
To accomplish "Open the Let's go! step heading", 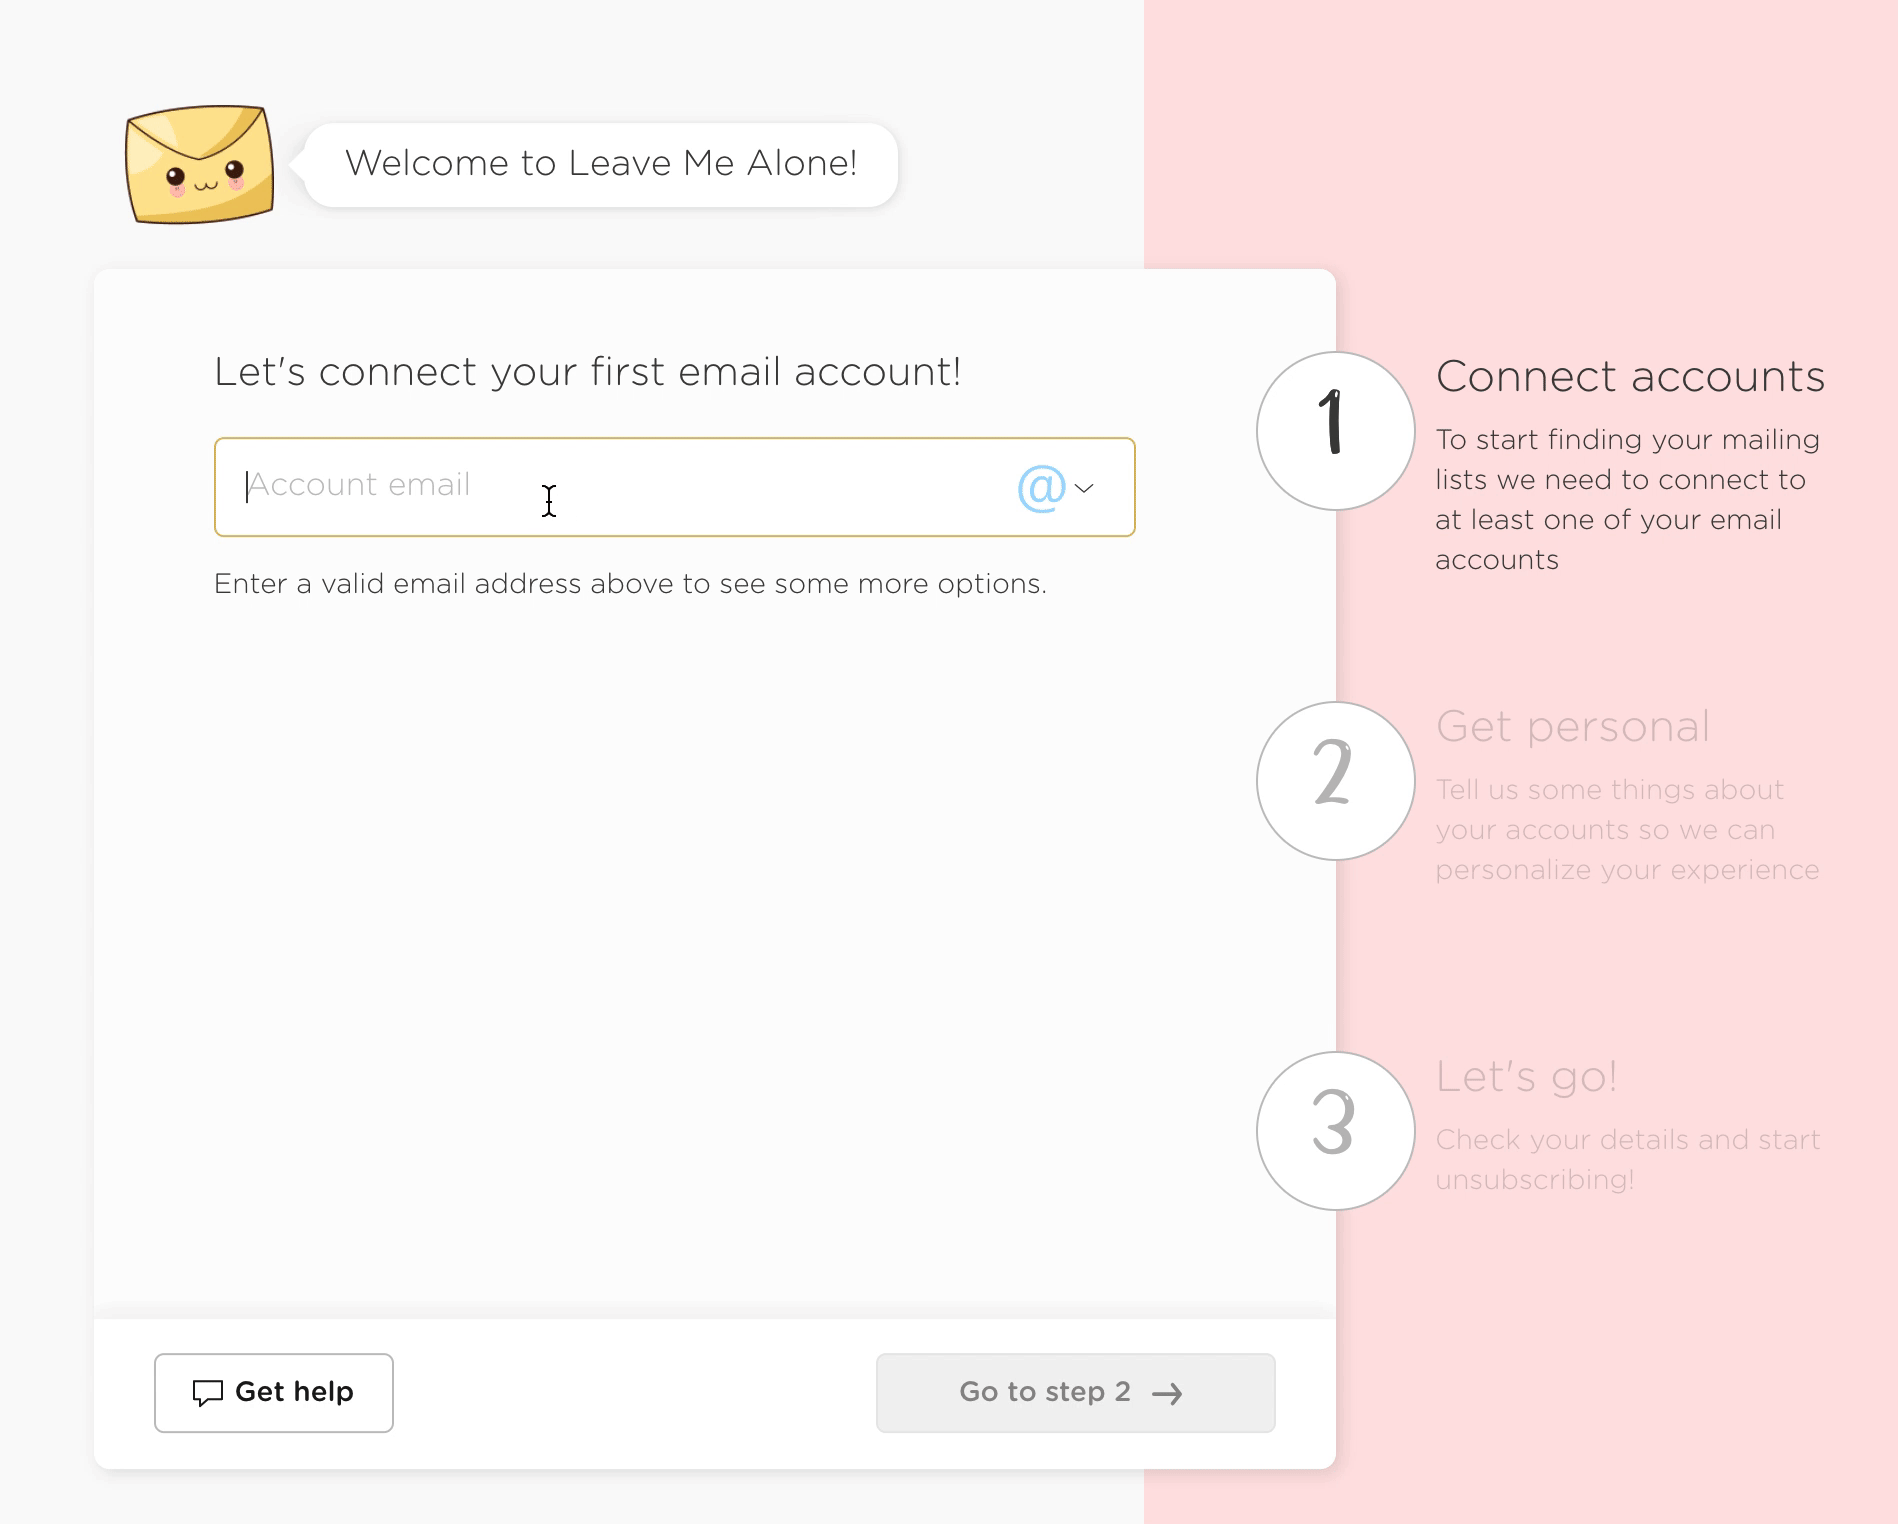I will point(1526,1077).
